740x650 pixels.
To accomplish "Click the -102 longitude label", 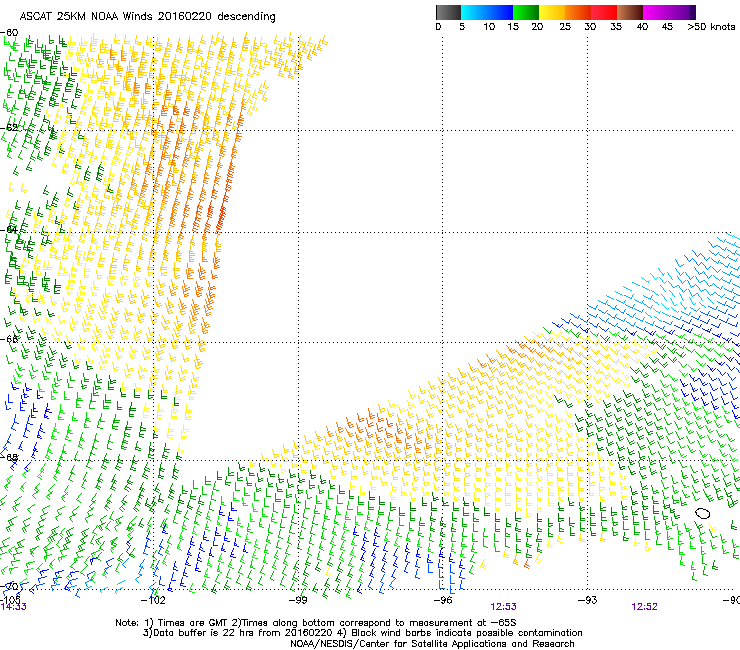I will coord(153,600).
